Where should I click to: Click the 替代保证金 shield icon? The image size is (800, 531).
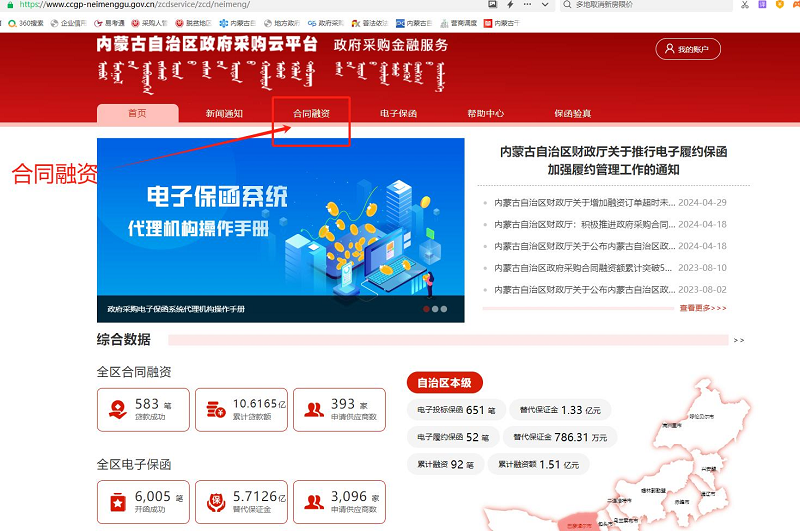(x=216, y=502)
